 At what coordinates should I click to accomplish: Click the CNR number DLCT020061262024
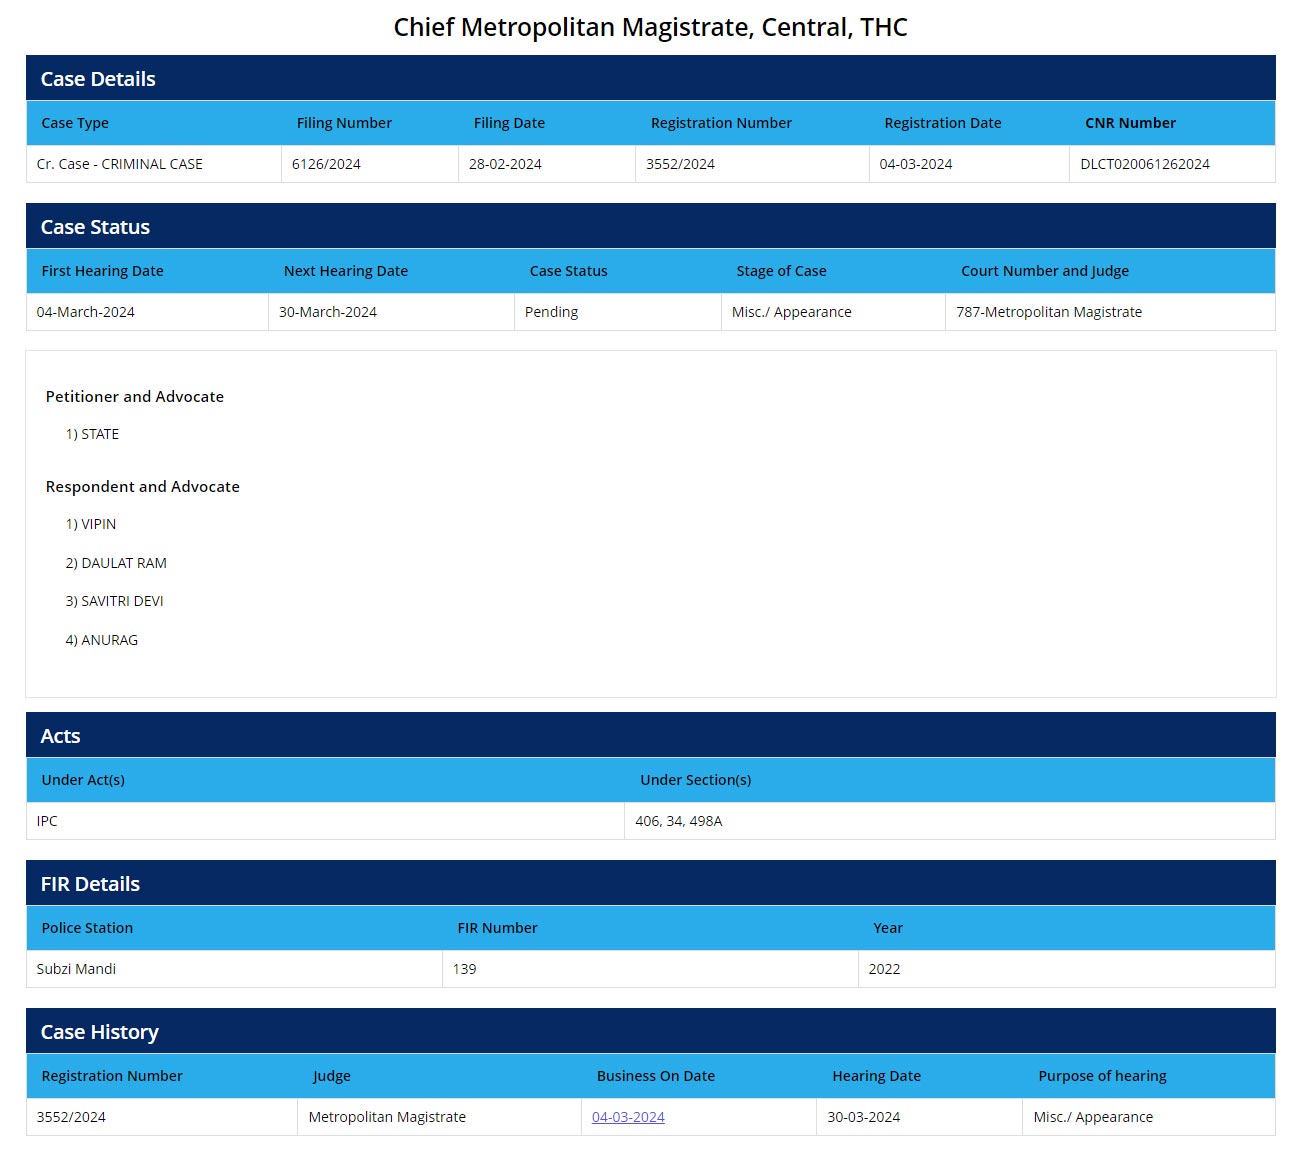coord(1144,164)
